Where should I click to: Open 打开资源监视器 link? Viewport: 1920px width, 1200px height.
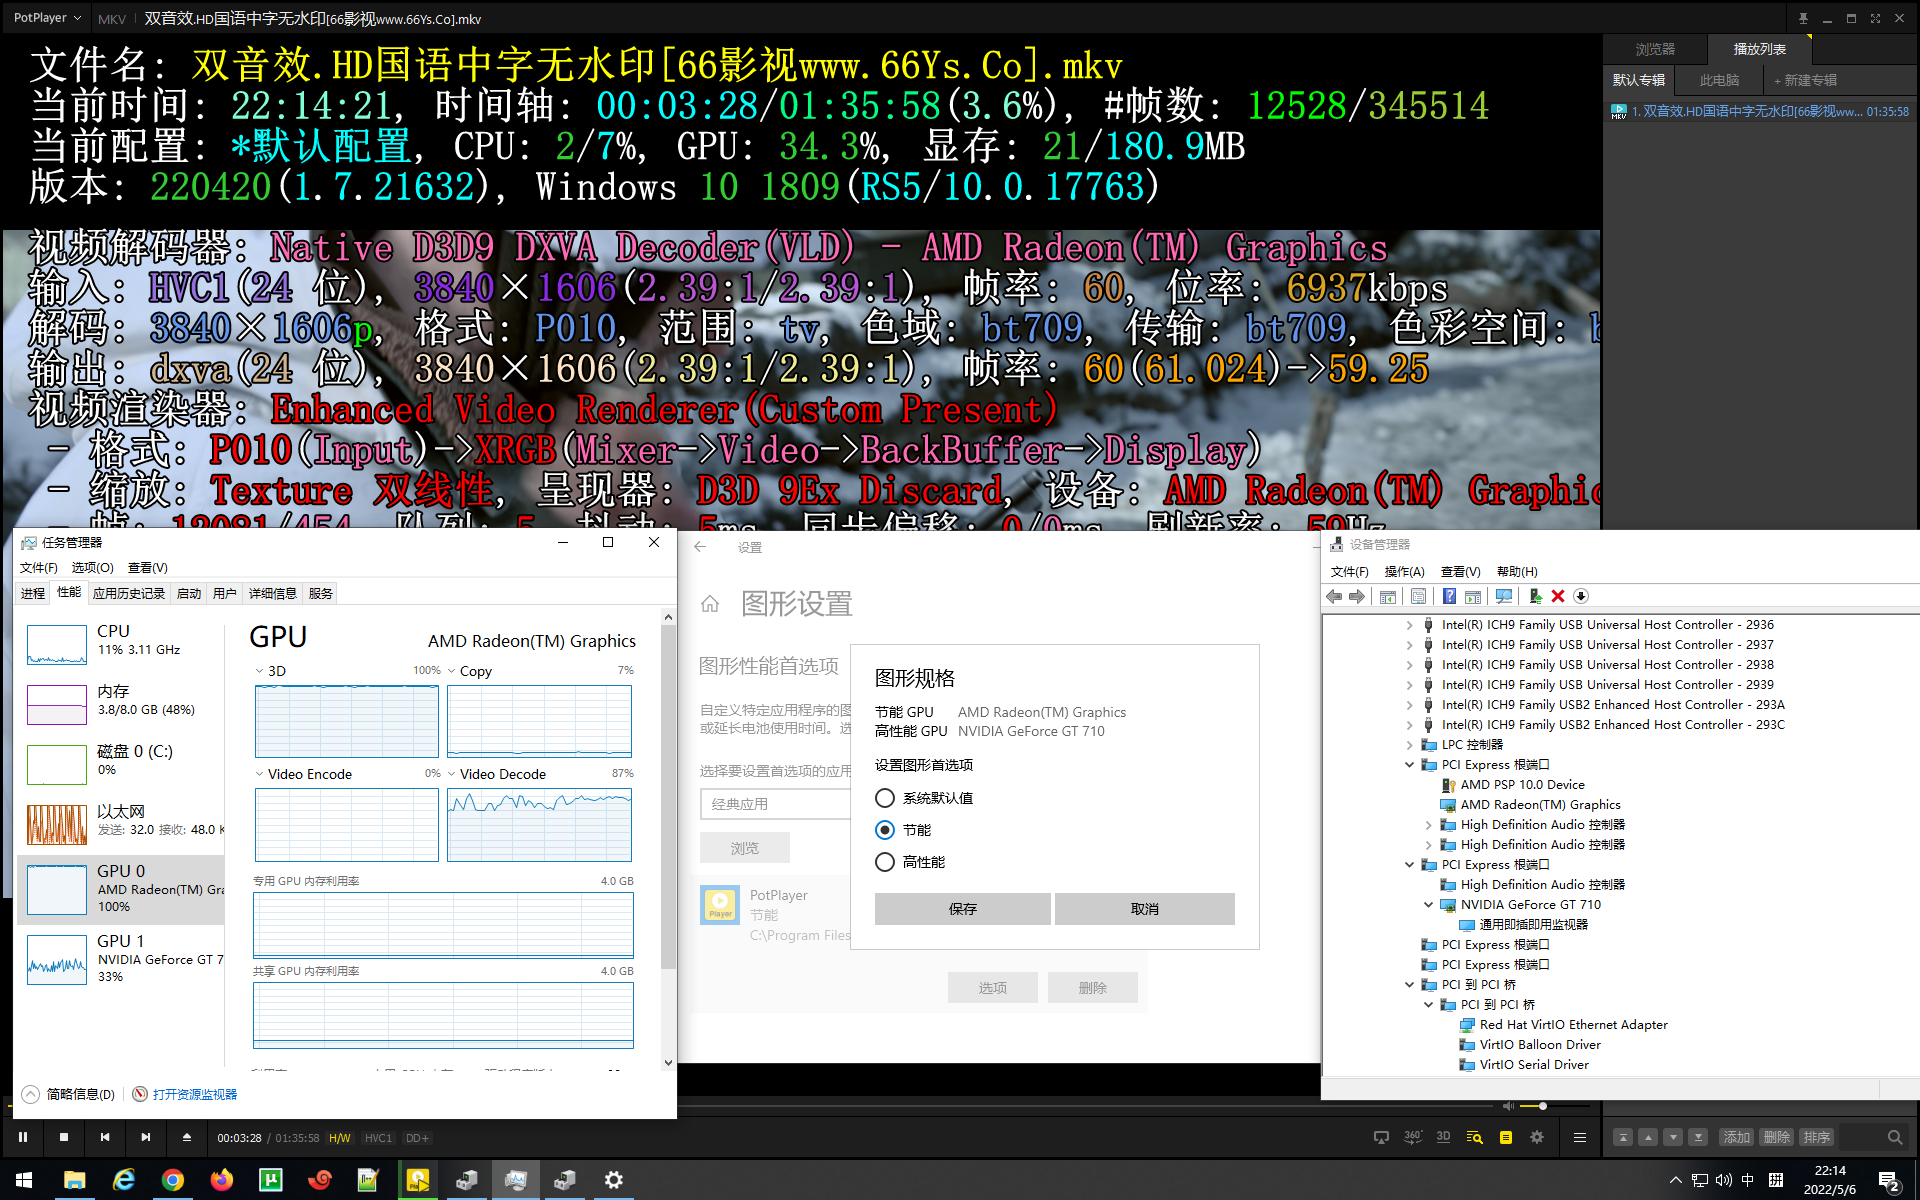click(x=194, y=1094)
